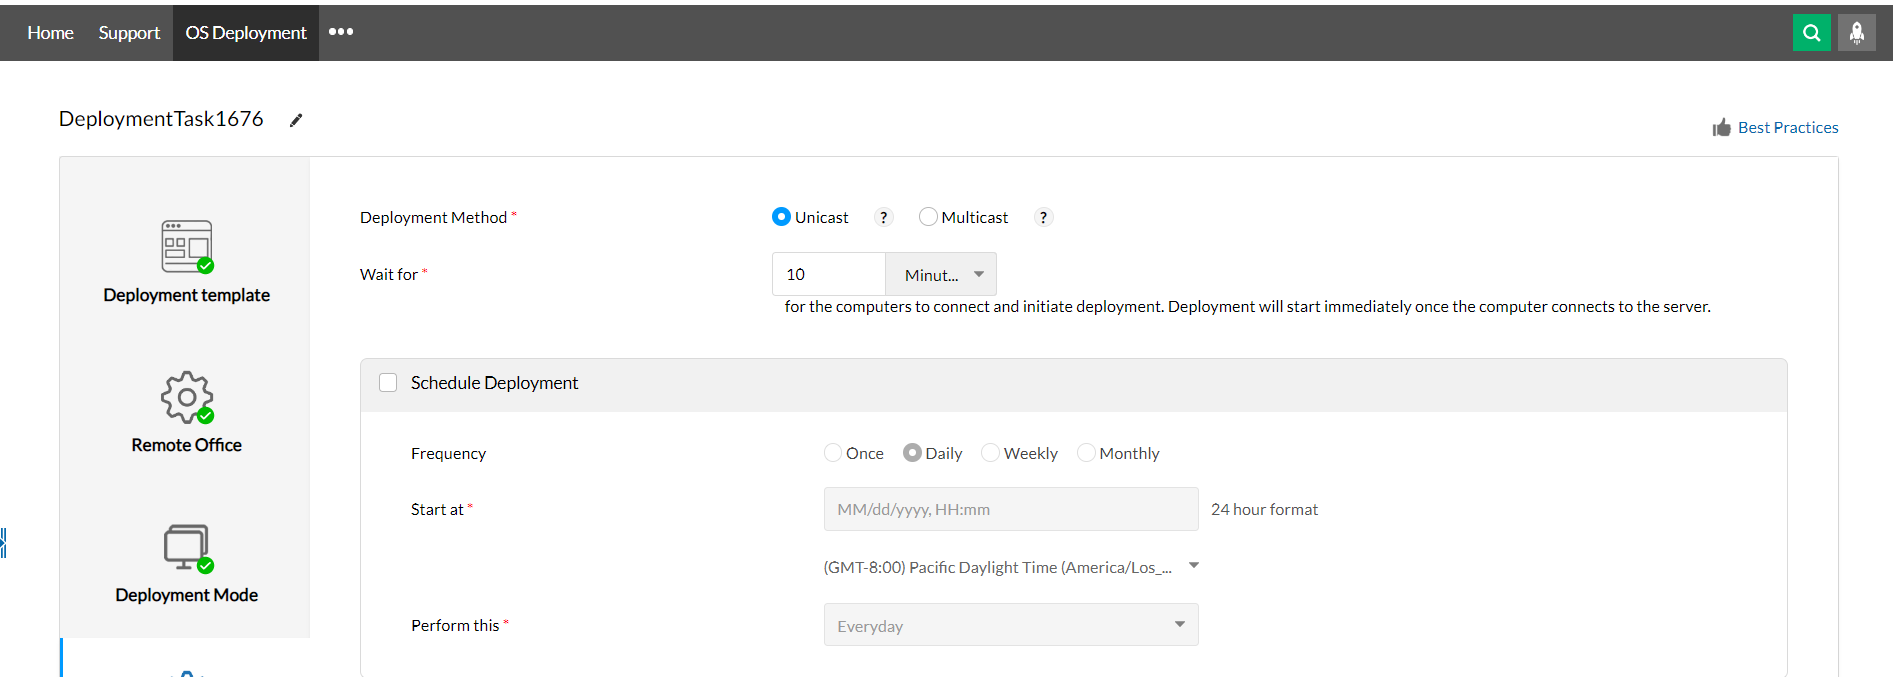This screenshot has width=1893, height=677.
Task: Select the Multicast deployment method
Action: pyautogui.click(x=928, y=217)
